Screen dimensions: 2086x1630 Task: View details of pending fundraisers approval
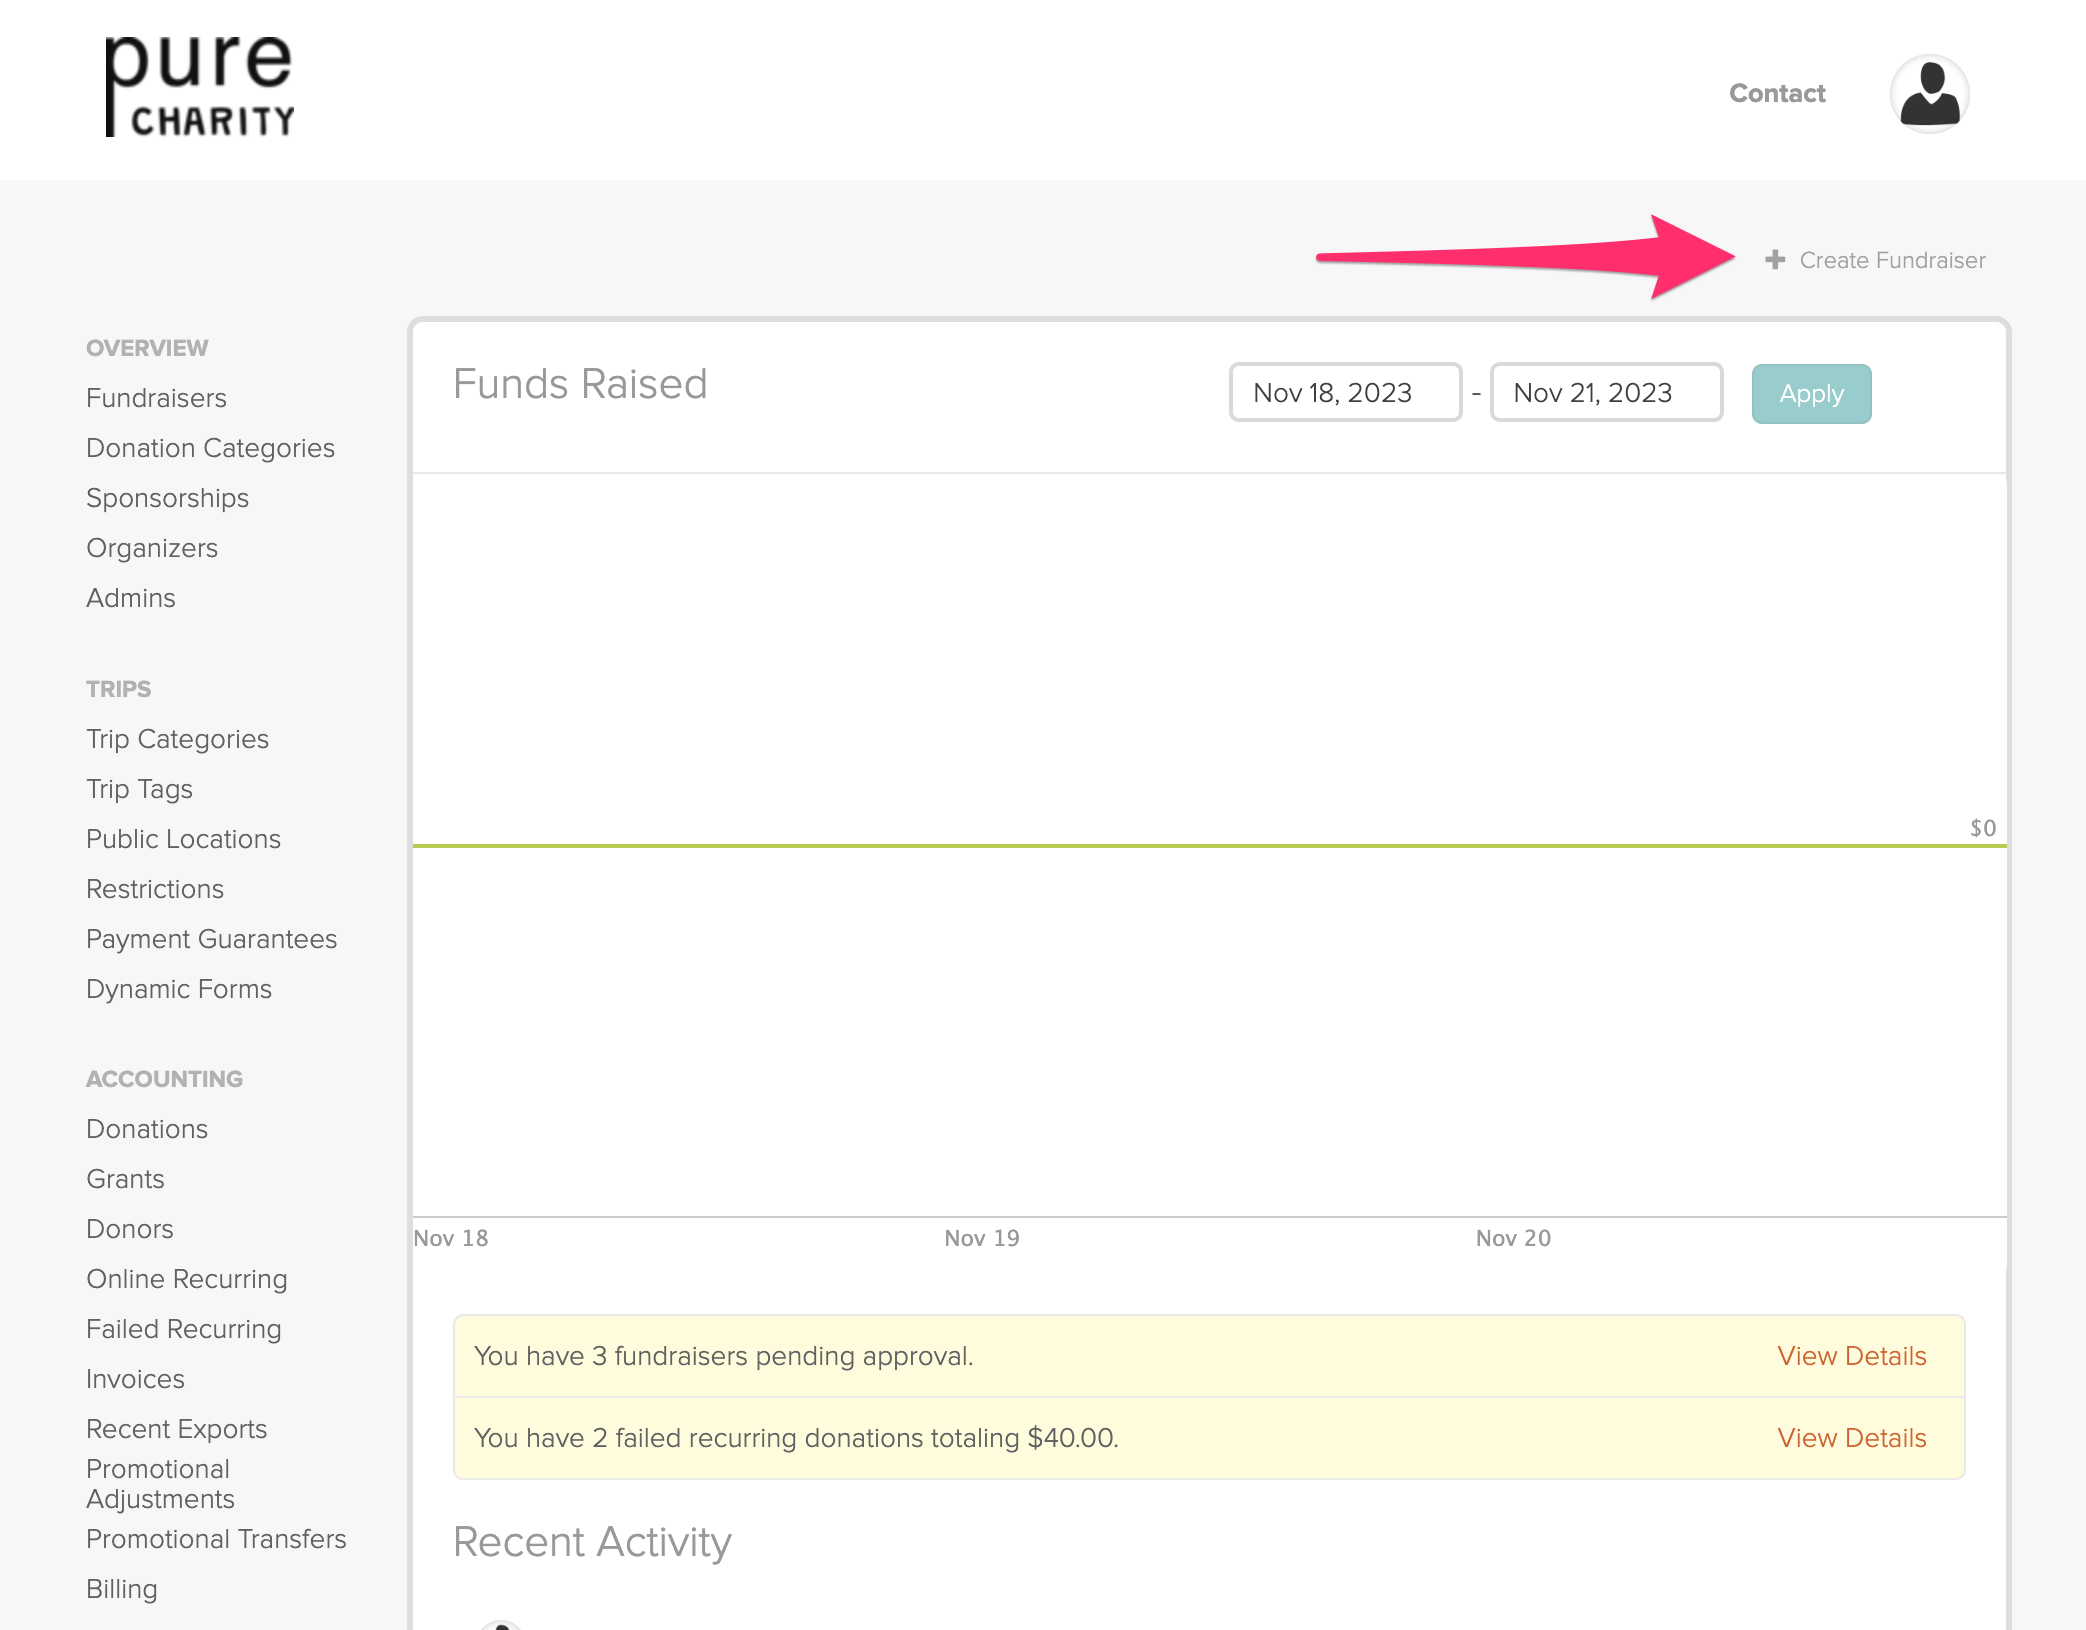pos(1851,1356)
